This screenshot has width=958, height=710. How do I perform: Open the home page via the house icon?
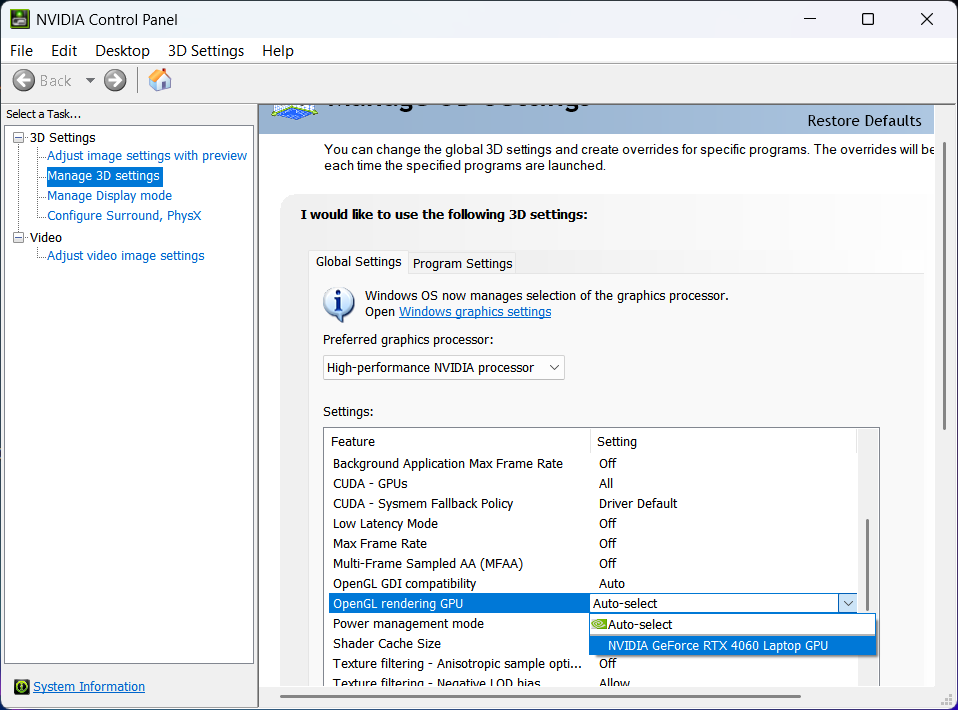click(159, 79)
